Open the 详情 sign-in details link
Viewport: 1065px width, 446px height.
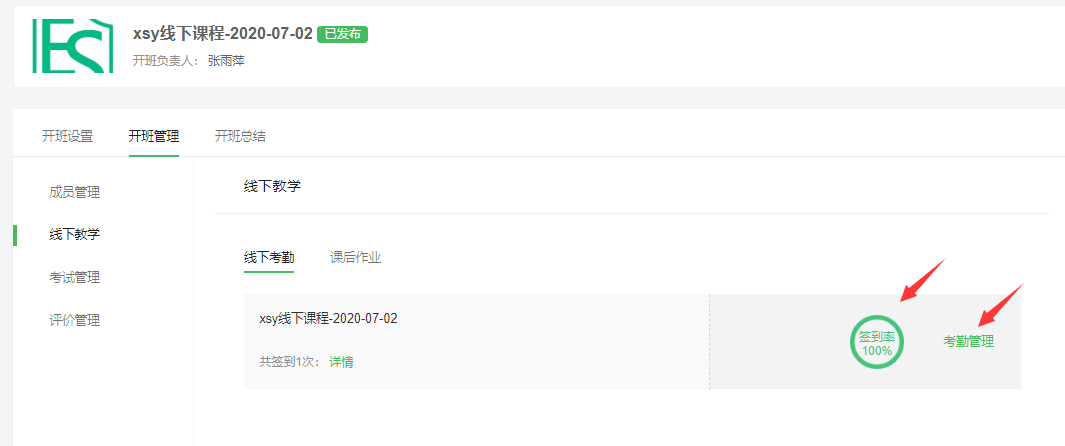click(x=342, y=362)
